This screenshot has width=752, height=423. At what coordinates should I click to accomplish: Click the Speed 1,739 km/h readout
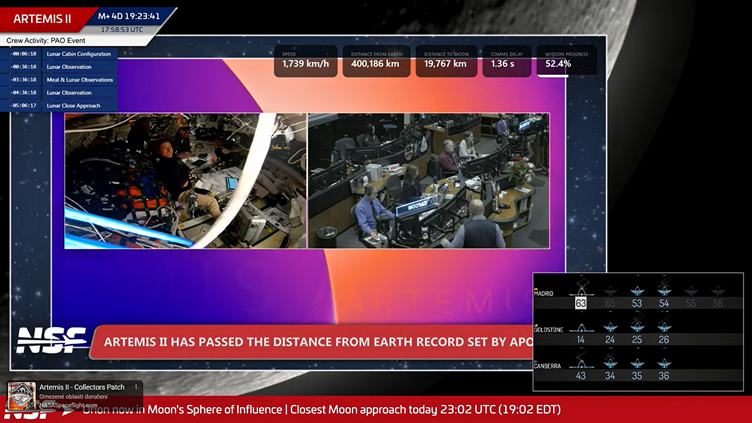(305, 61)
